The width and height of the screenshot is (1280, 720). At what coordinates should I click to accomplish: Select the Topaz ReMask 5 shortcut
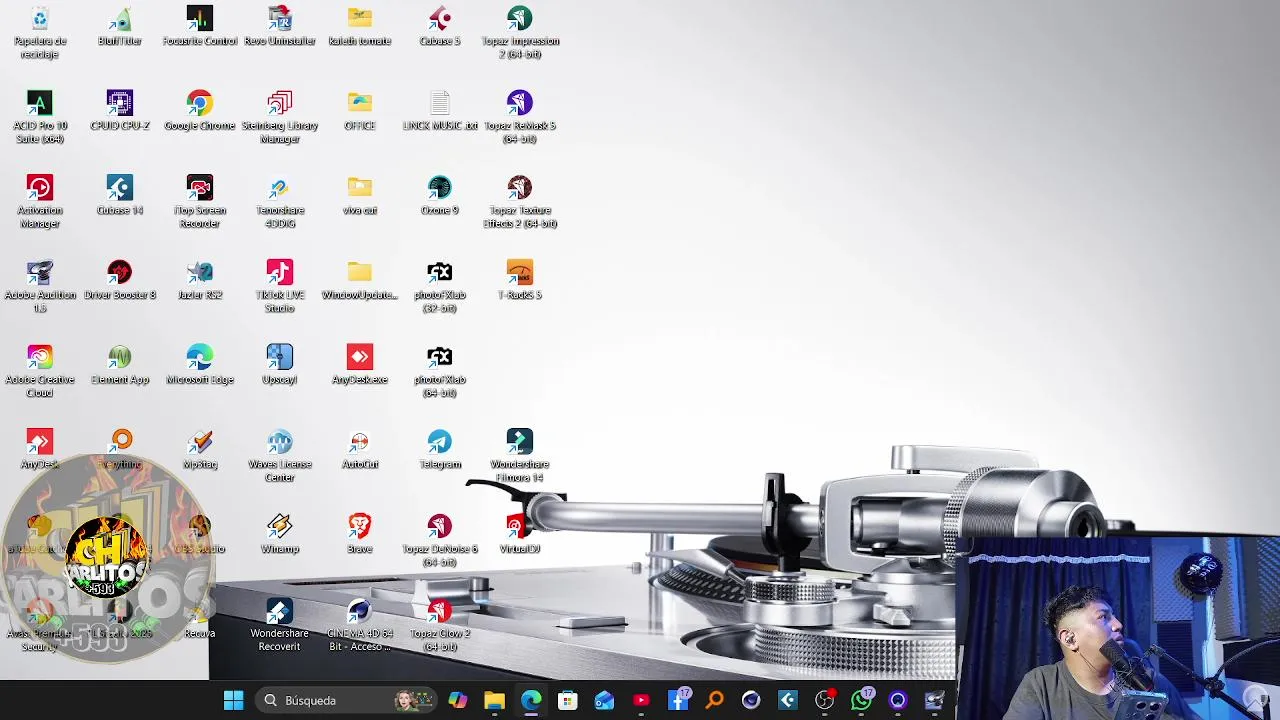520,116
